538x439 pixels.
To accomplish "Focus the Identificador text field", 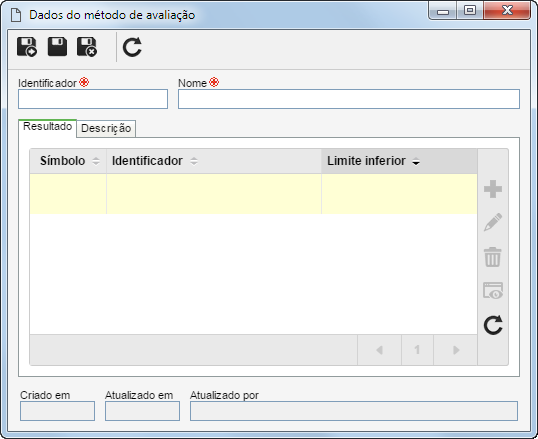I will coord(93,99).
